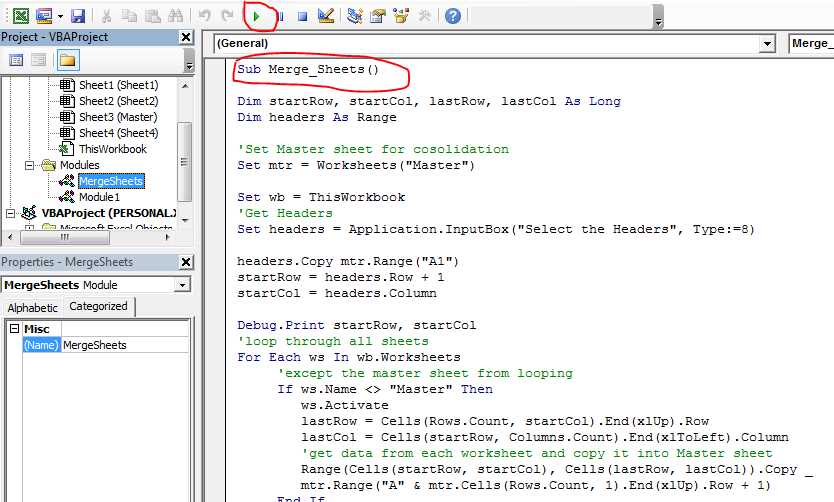Click the Break pause button

(280, 16)
